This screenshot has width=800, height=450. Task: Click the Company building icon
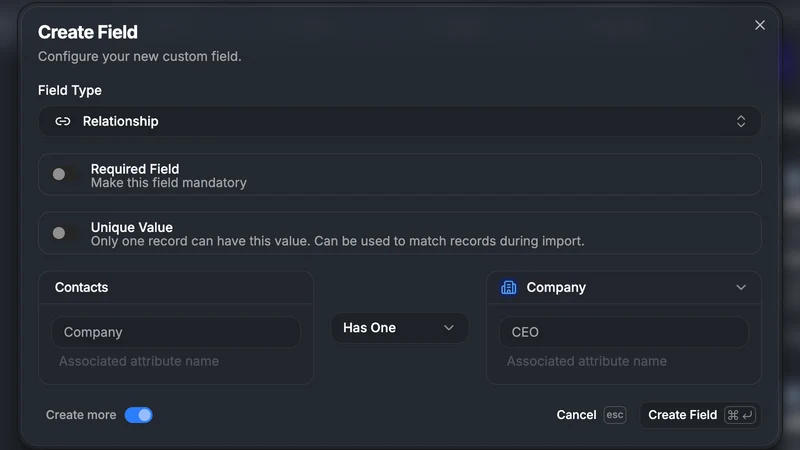(x=509, y=288)
